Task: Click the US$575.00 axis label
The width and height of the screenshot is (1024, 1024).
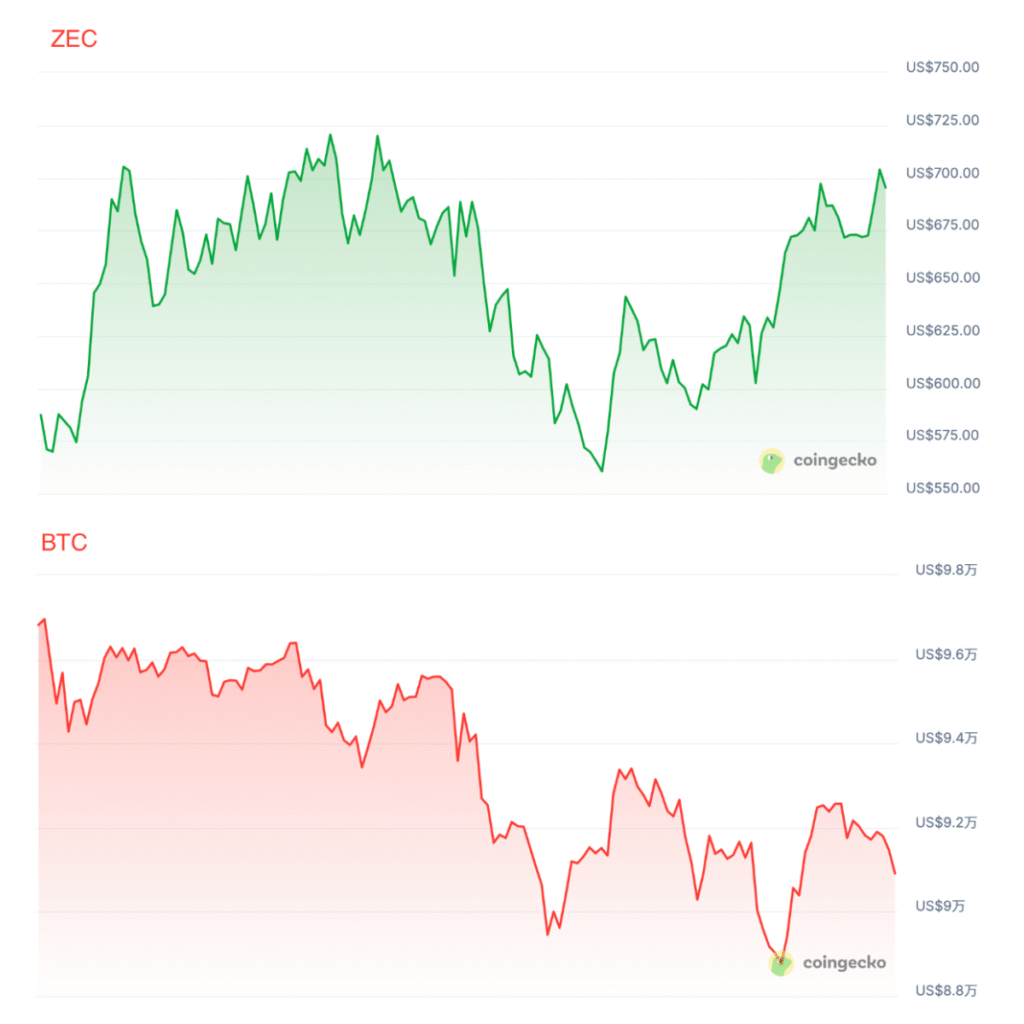Action: click(x=942, y=435)
